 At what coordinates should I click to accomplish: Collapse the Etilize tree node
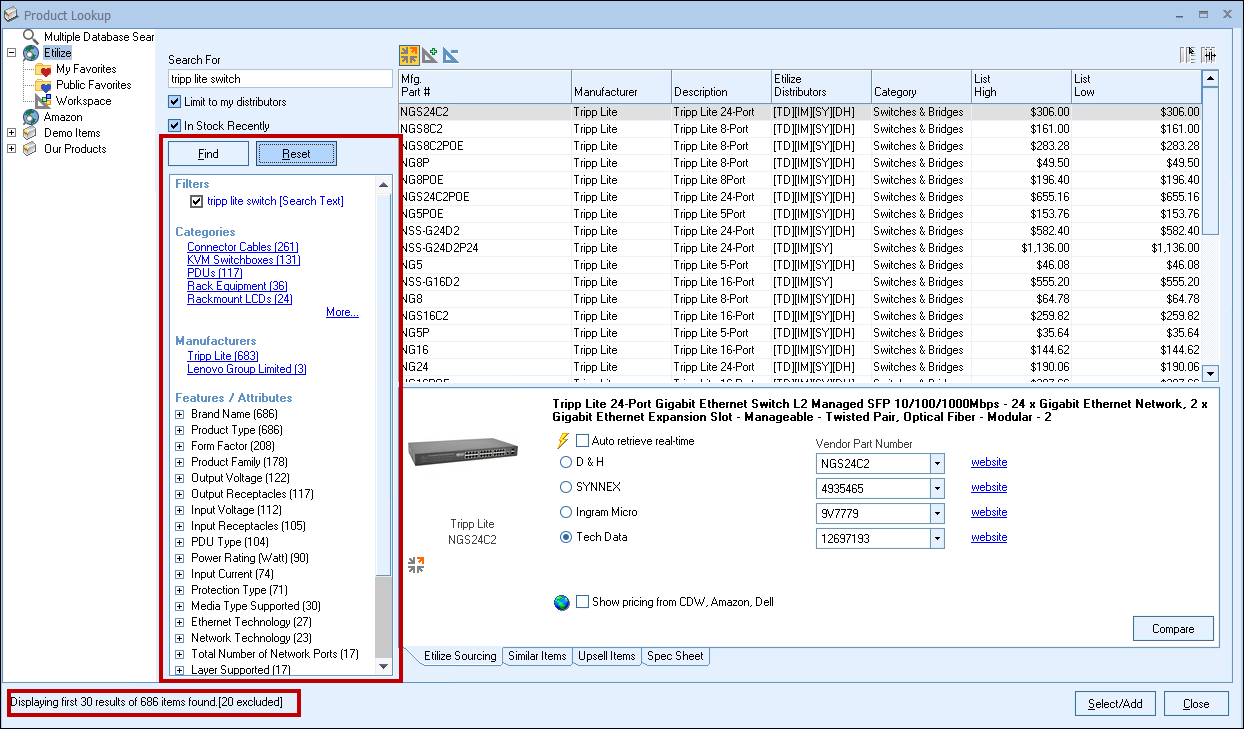11,53
